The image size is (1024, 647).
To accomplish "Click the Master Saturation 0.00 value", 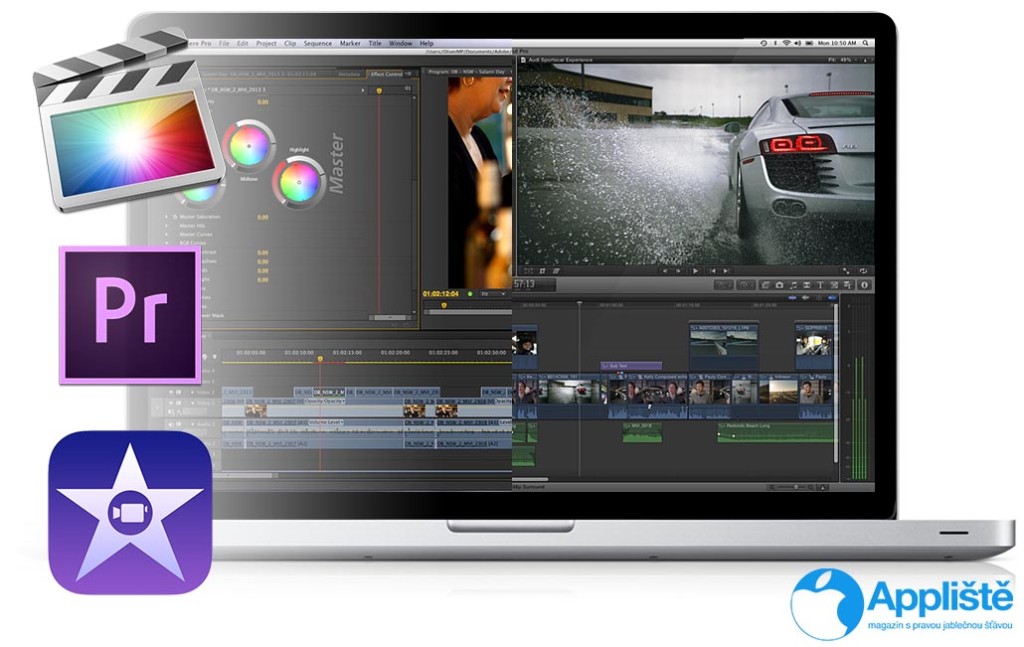I will [x=263, y=217].
